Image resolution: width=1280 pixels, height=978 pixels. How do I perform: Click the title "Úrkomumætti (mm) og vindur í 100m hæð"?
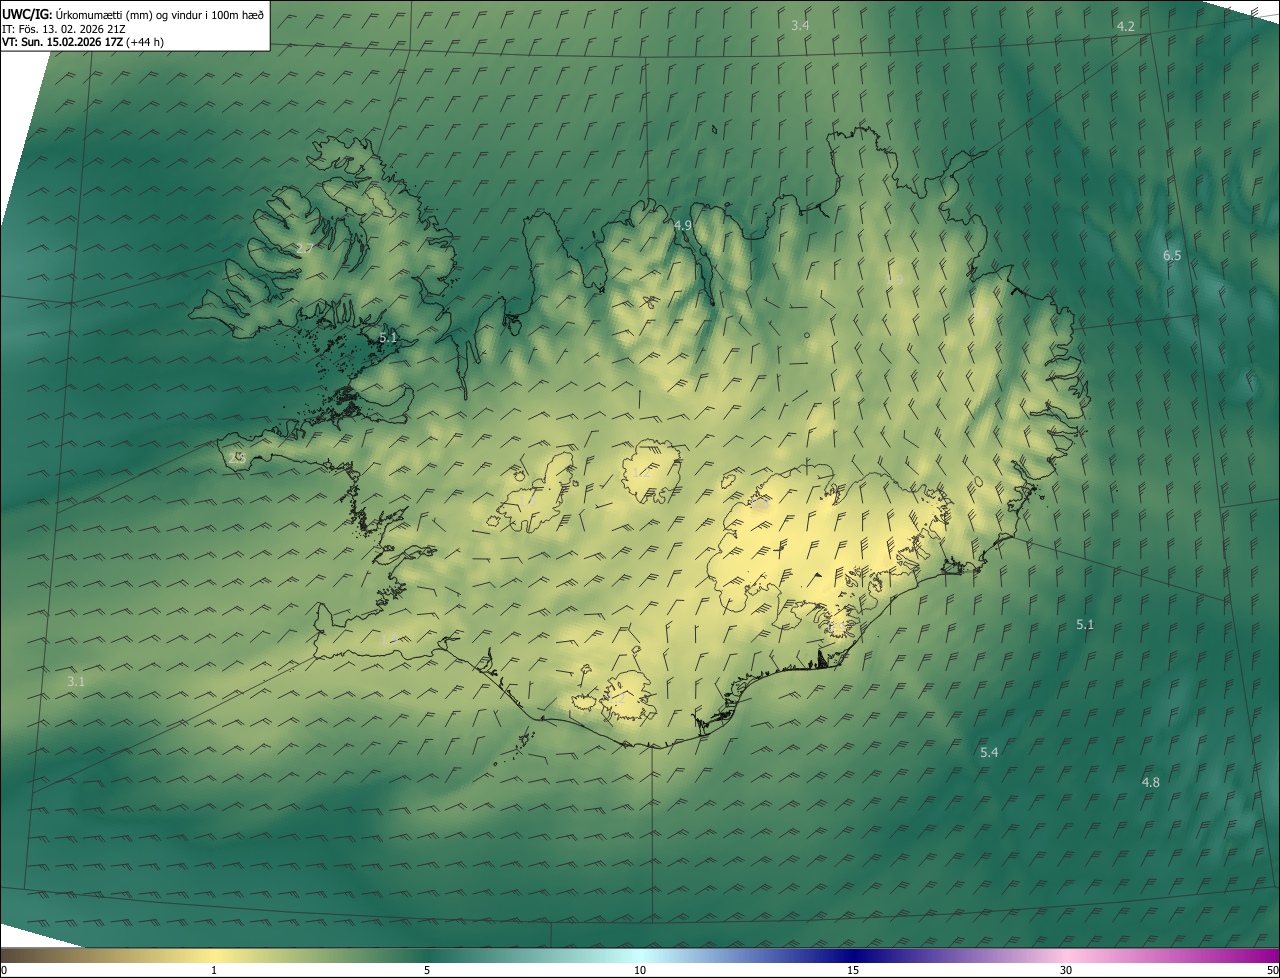pyautogui.click(x=160, y=13)
